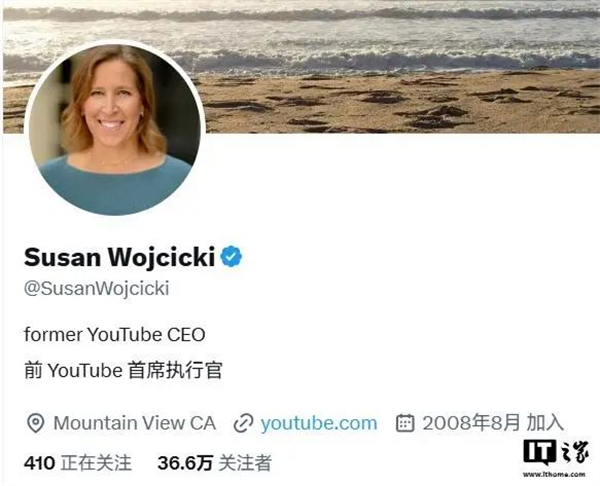The width and height of the screenshot is (600, 486).
Task: Open the 410 following list
Action: (x=78, y=463)
